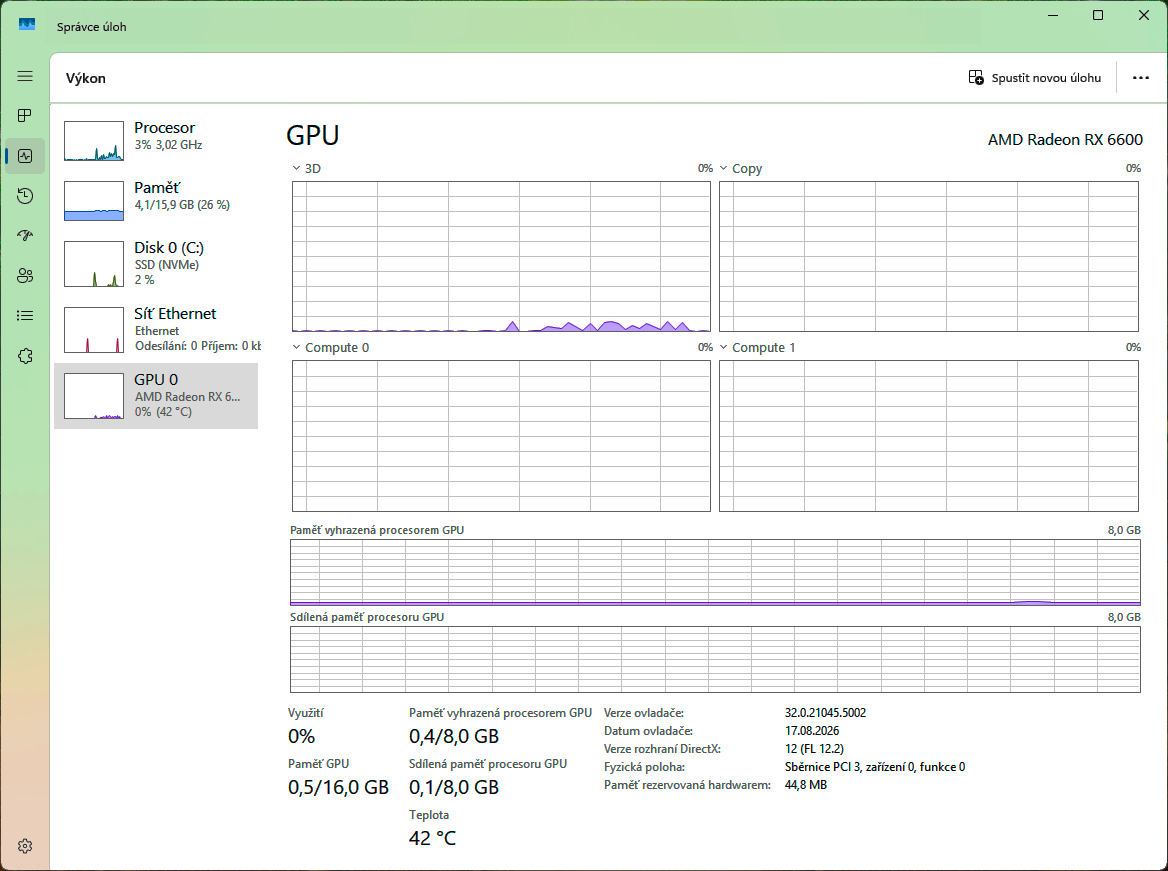Click the Copy engine usage graph
This screenshot has width=1168, height=871.
point(929,256)
